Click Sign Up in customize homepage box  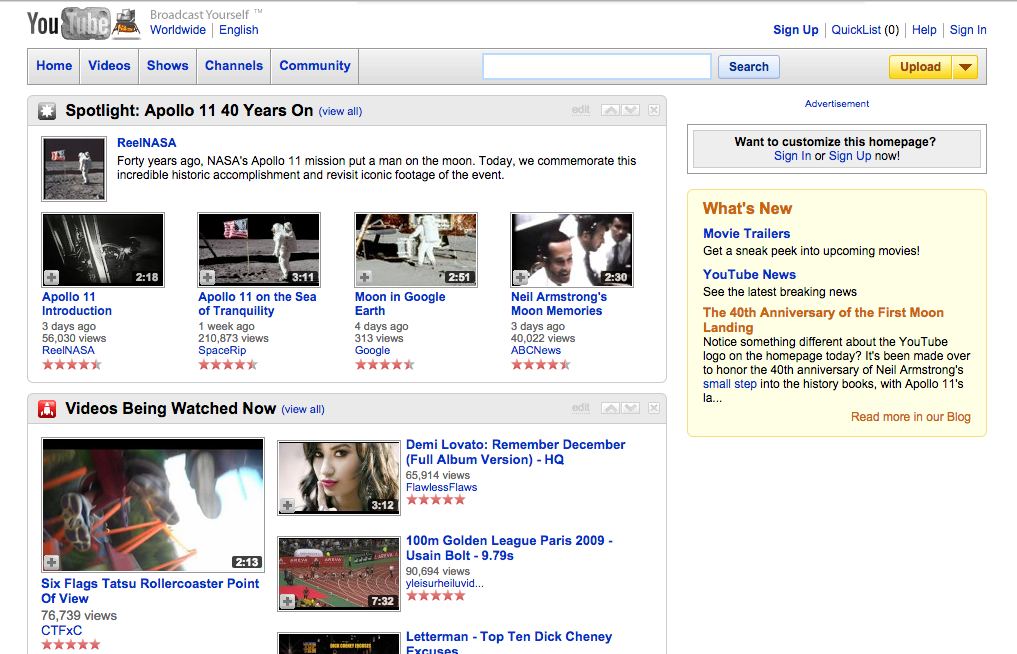850,156
